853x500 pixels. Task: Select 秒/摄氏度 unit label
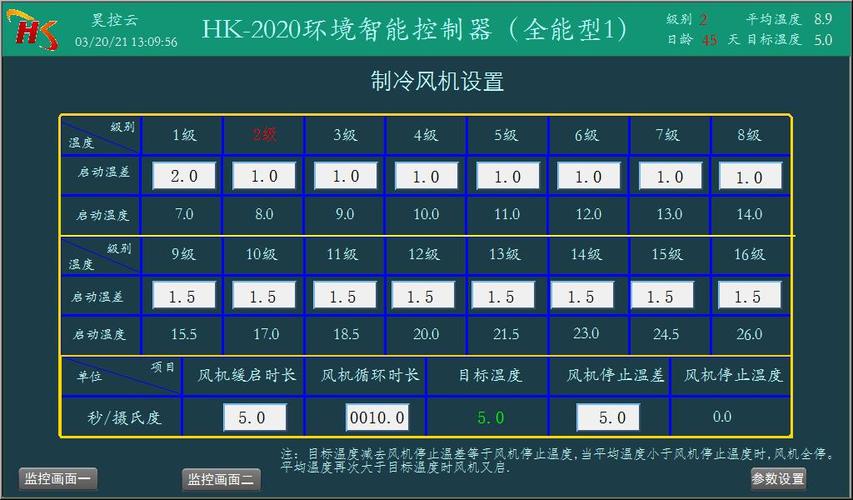[124, 417]
